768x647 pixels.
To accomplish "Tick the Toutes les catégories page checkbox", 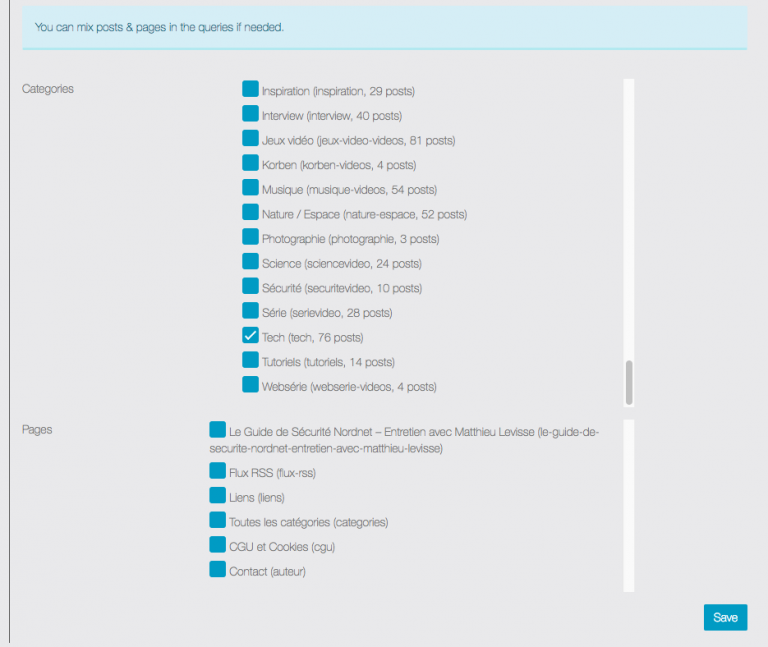I will pos(217,520).
